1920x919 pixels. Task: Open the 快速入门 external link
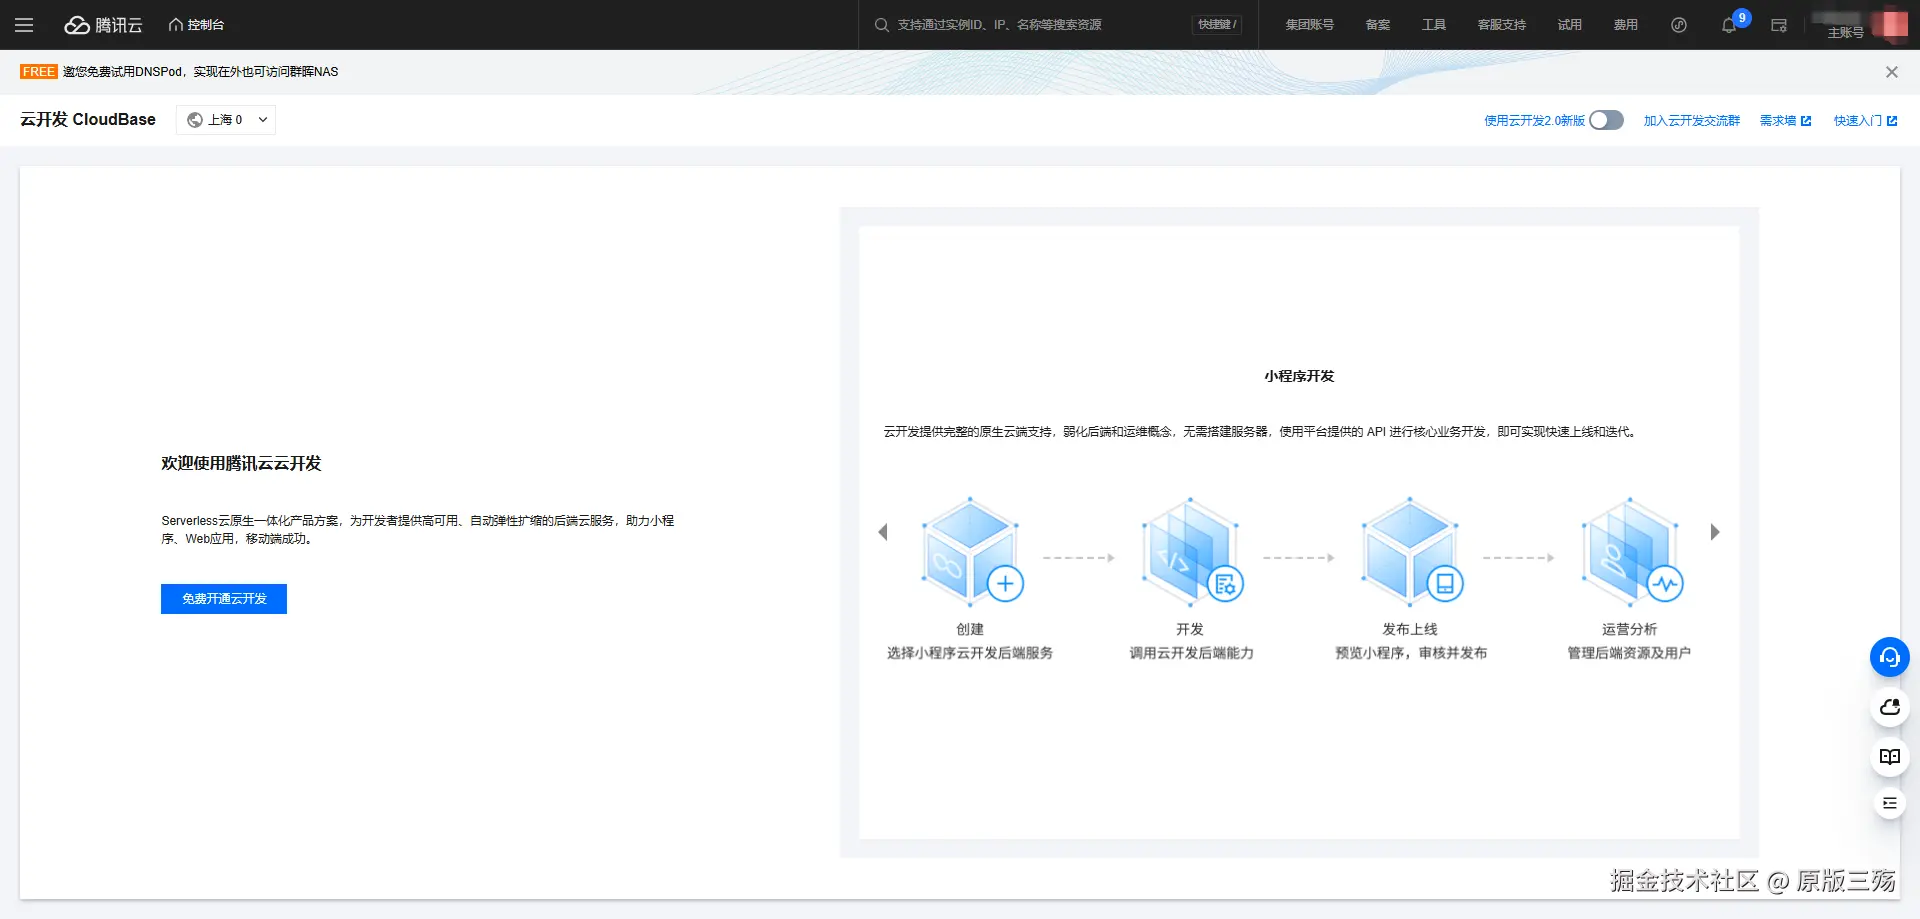tap(1866, 121)
